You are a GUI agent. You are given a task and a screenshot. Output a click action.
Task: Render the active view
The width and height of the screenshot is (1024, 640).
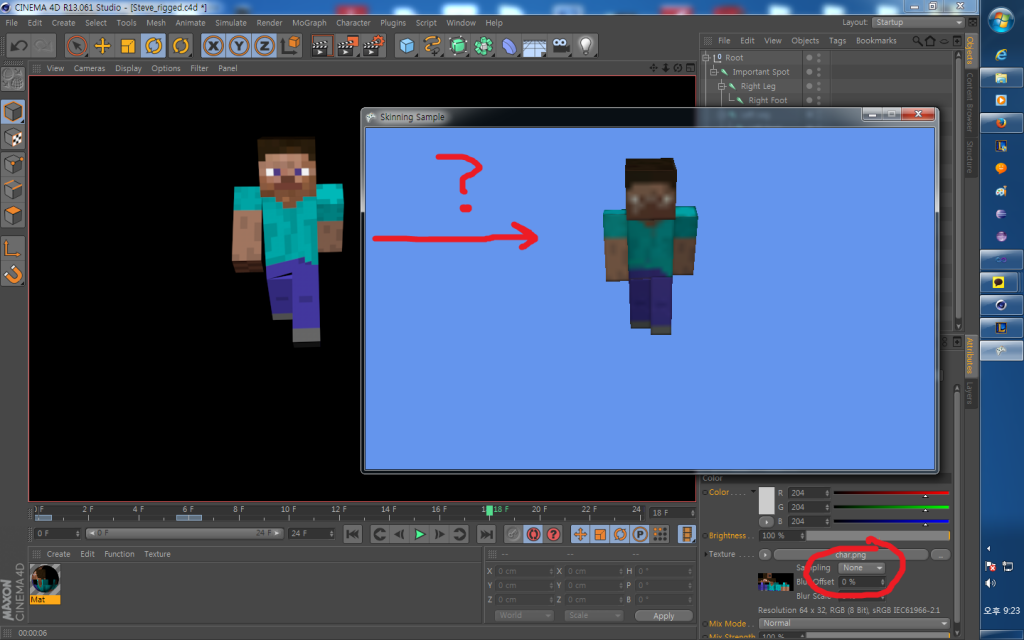(x=321, y=46)
